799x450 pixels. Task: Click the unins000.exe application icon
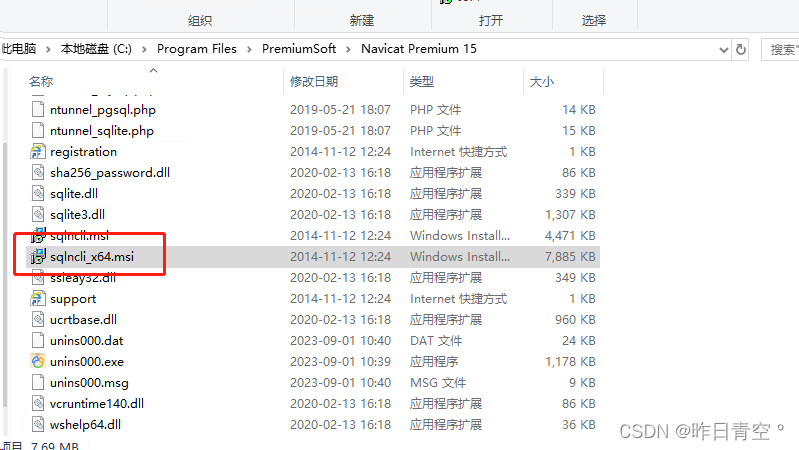point(38,361)
